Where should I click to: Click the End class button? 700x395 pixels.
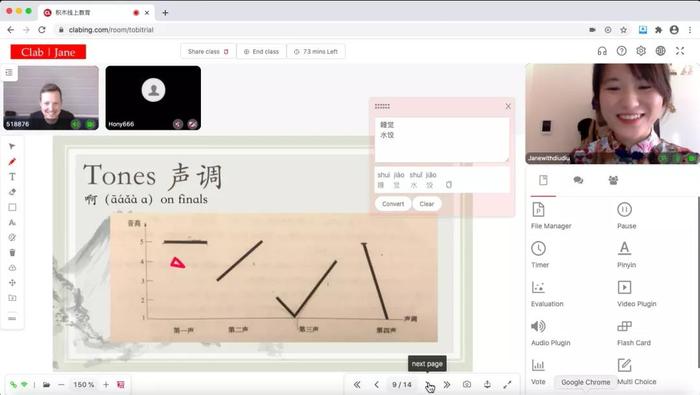(x=261, y=52)
